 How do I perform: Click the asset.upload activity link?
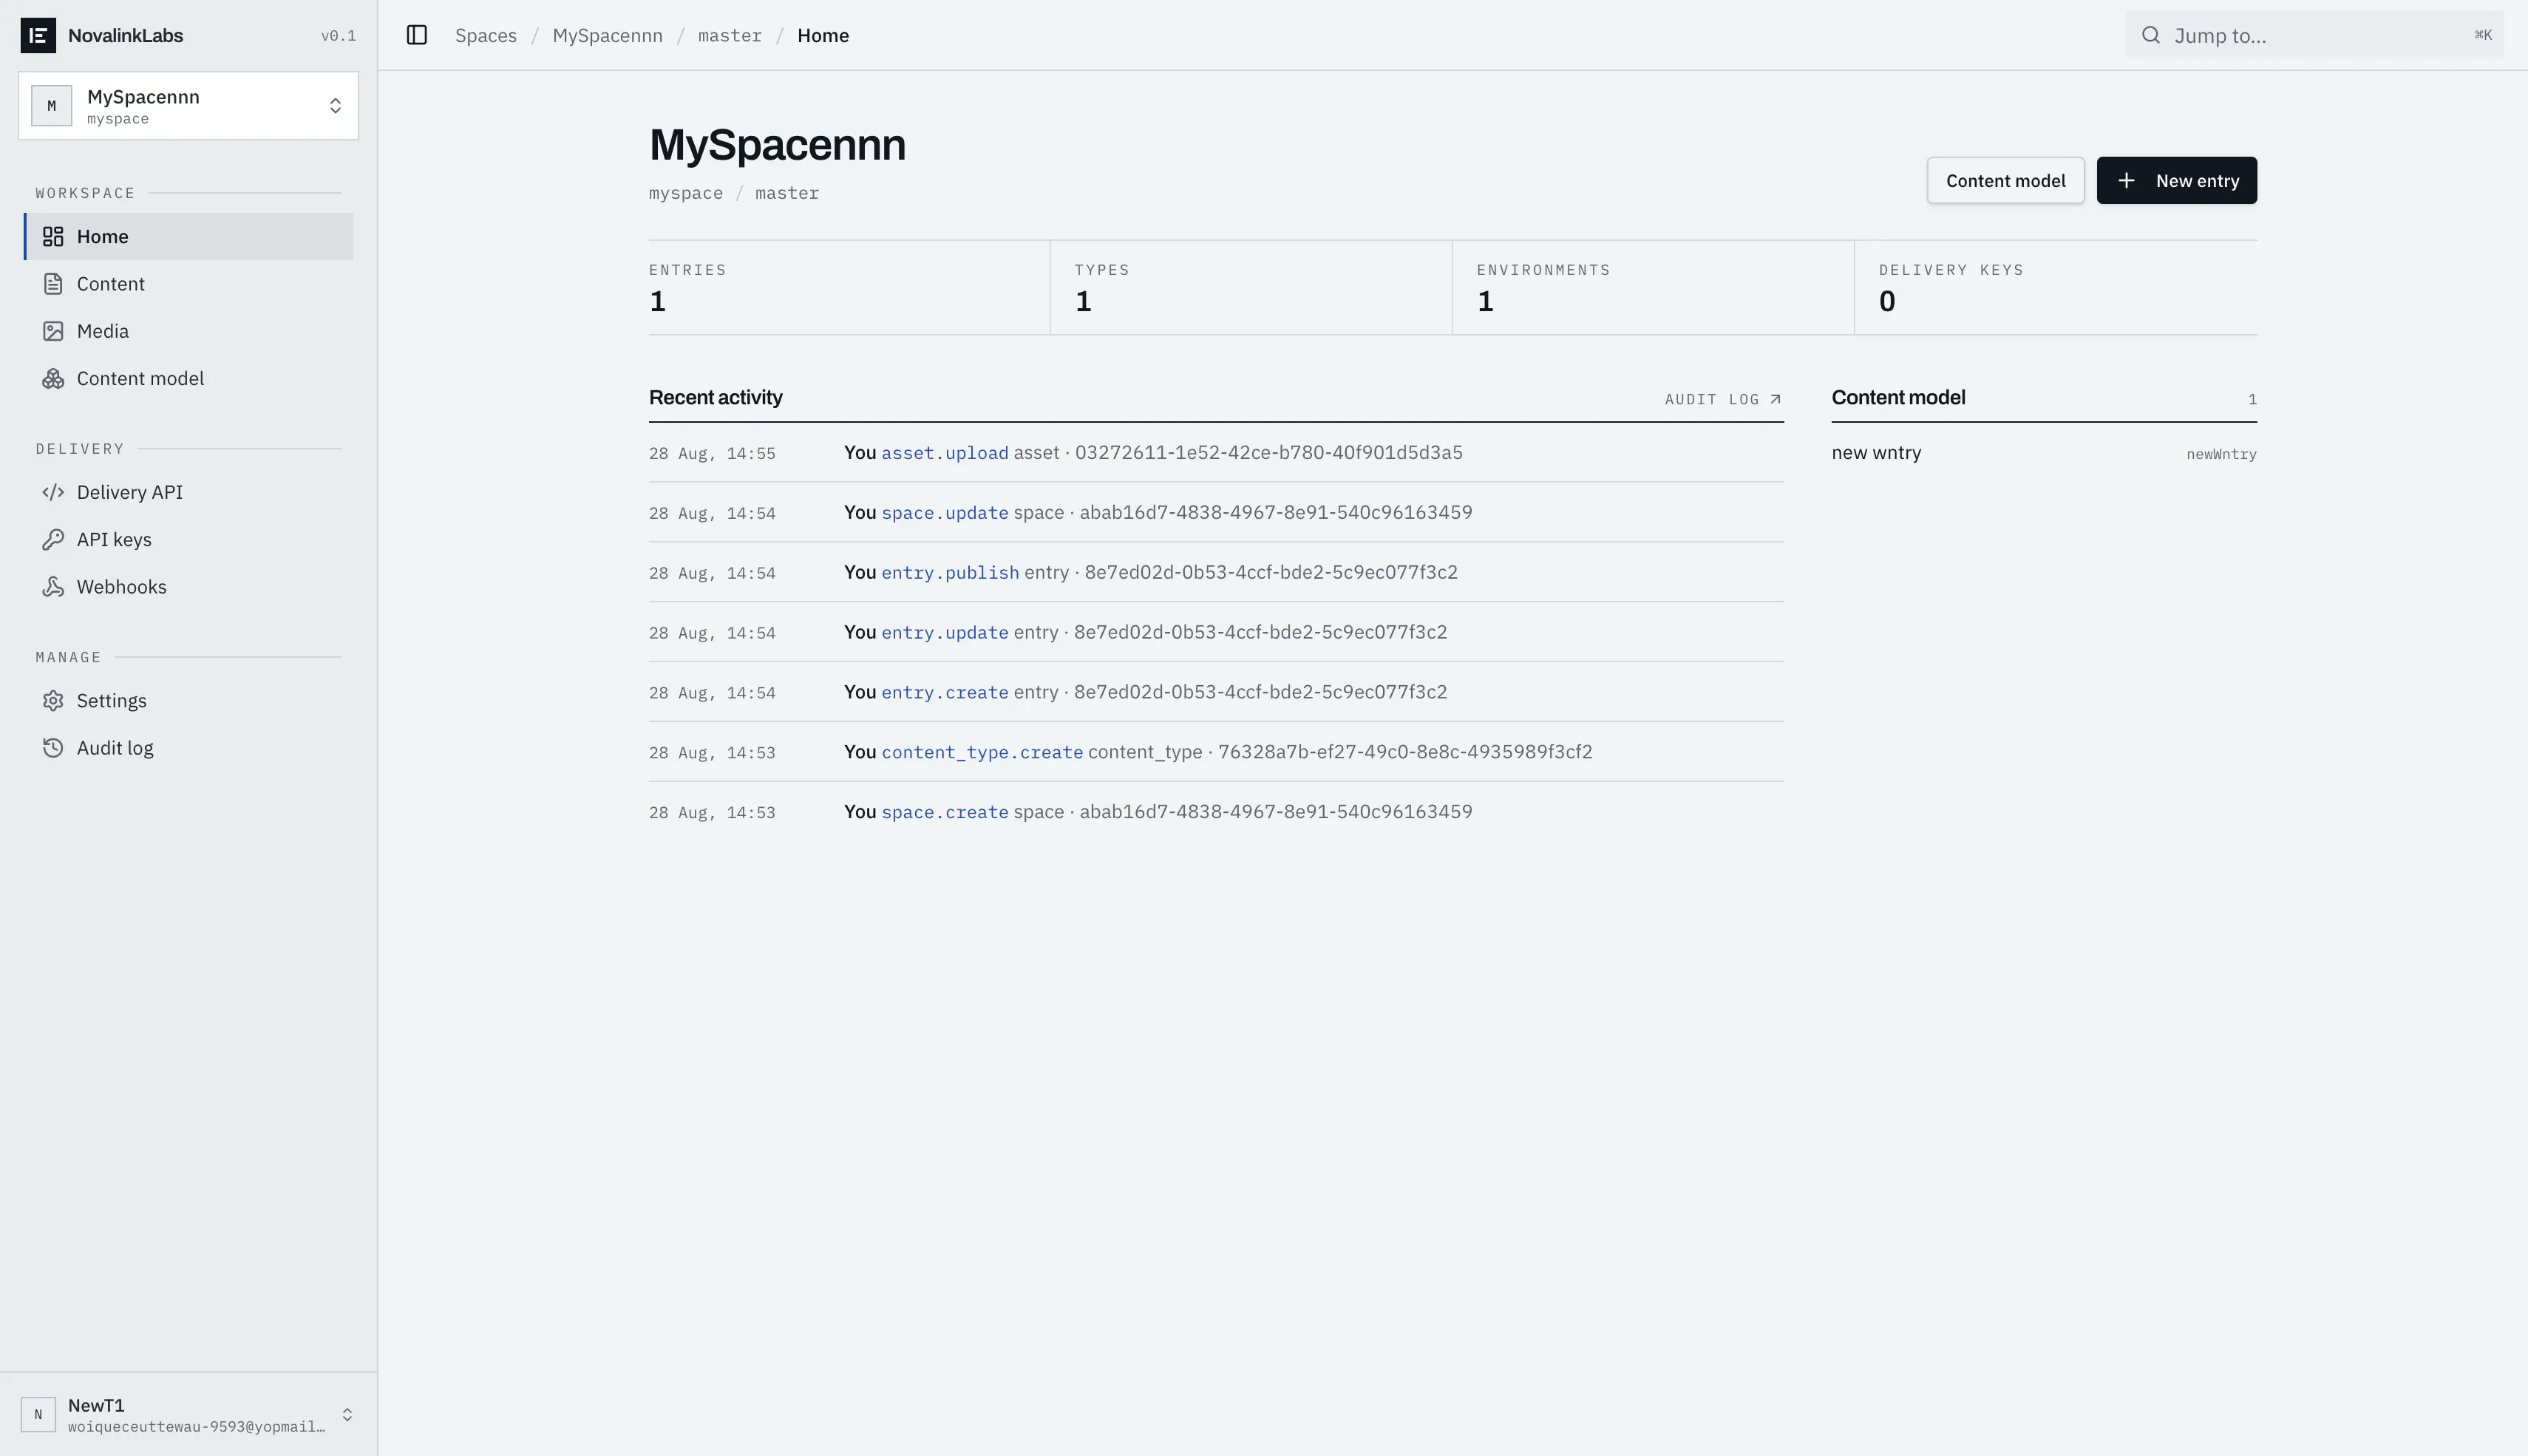pos(944,453)
